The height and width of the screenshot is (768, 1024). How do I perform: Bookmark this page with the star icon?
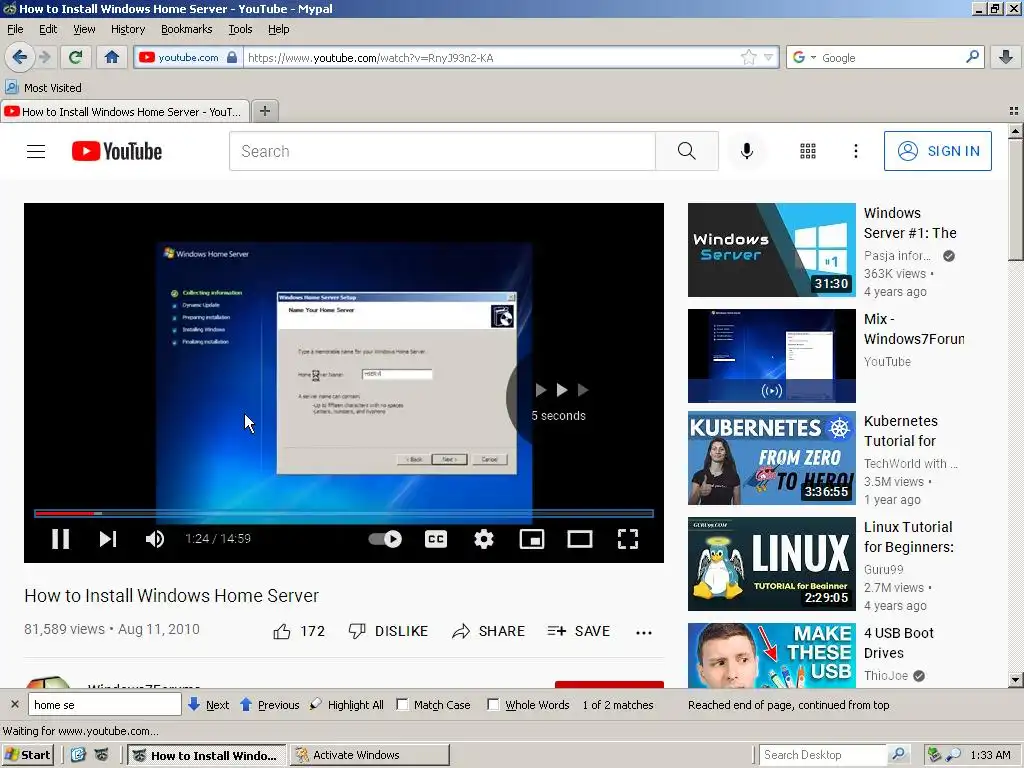[x=748, y=57]
